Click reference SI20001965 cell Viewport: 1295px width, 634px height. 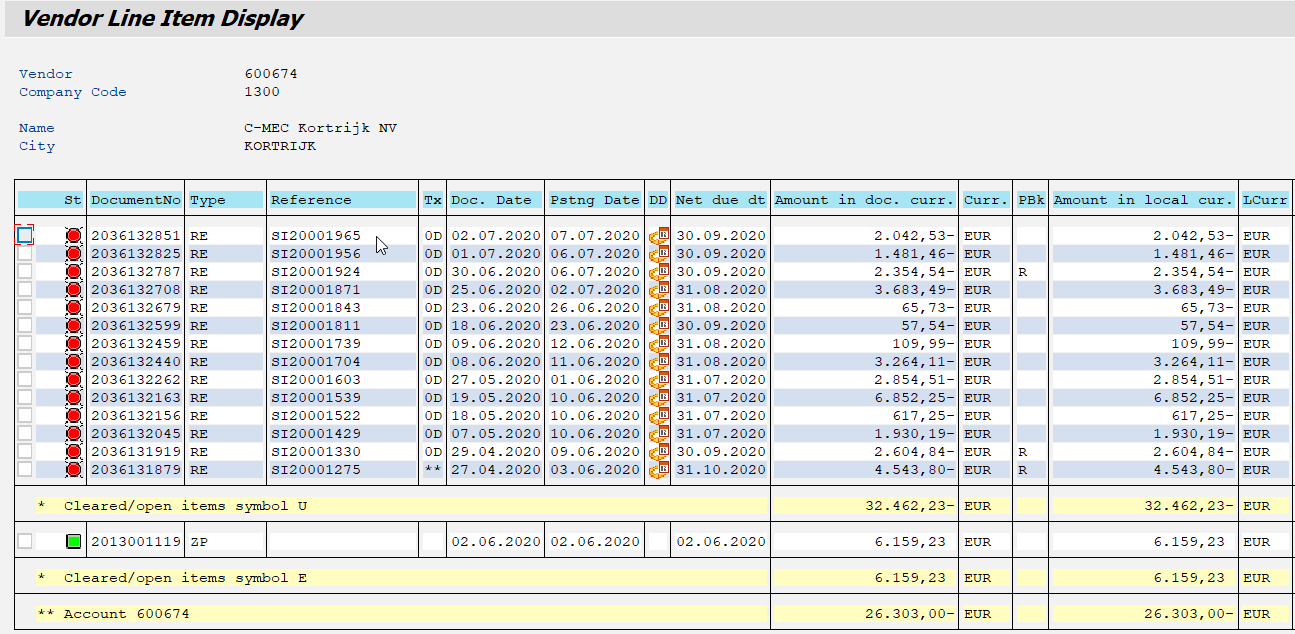click(x=316, y=236)
